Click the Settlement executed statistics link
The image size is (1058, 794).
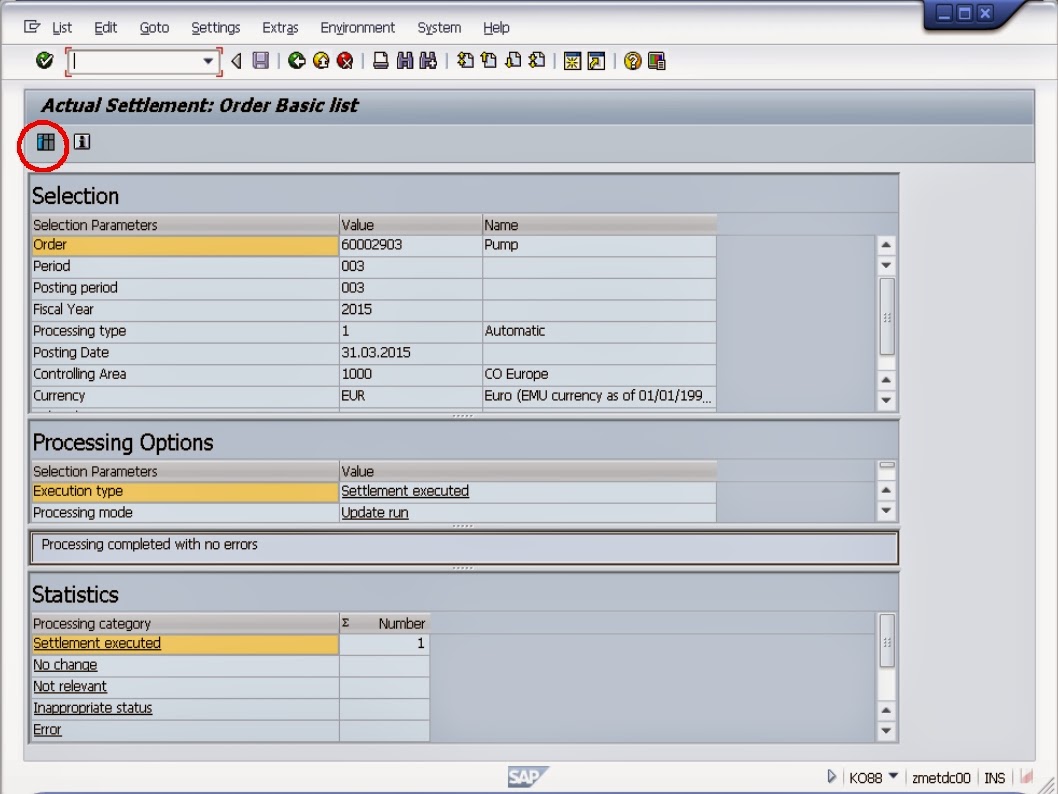point(96,644)
